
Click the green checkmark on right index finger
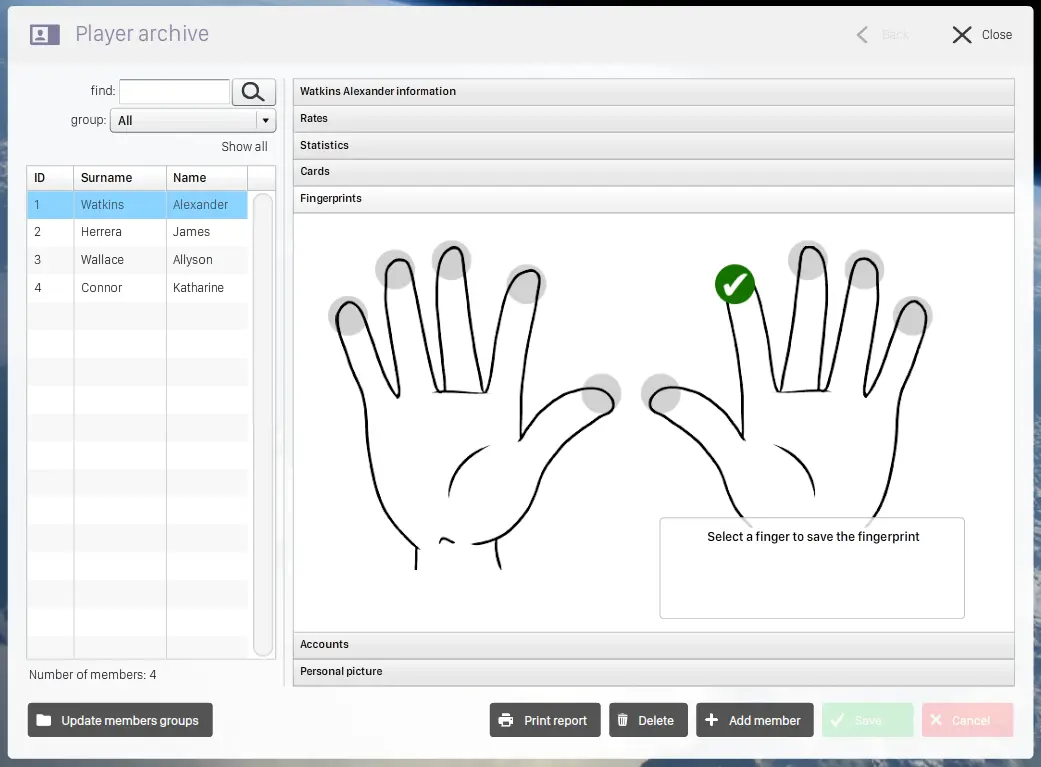735,284
